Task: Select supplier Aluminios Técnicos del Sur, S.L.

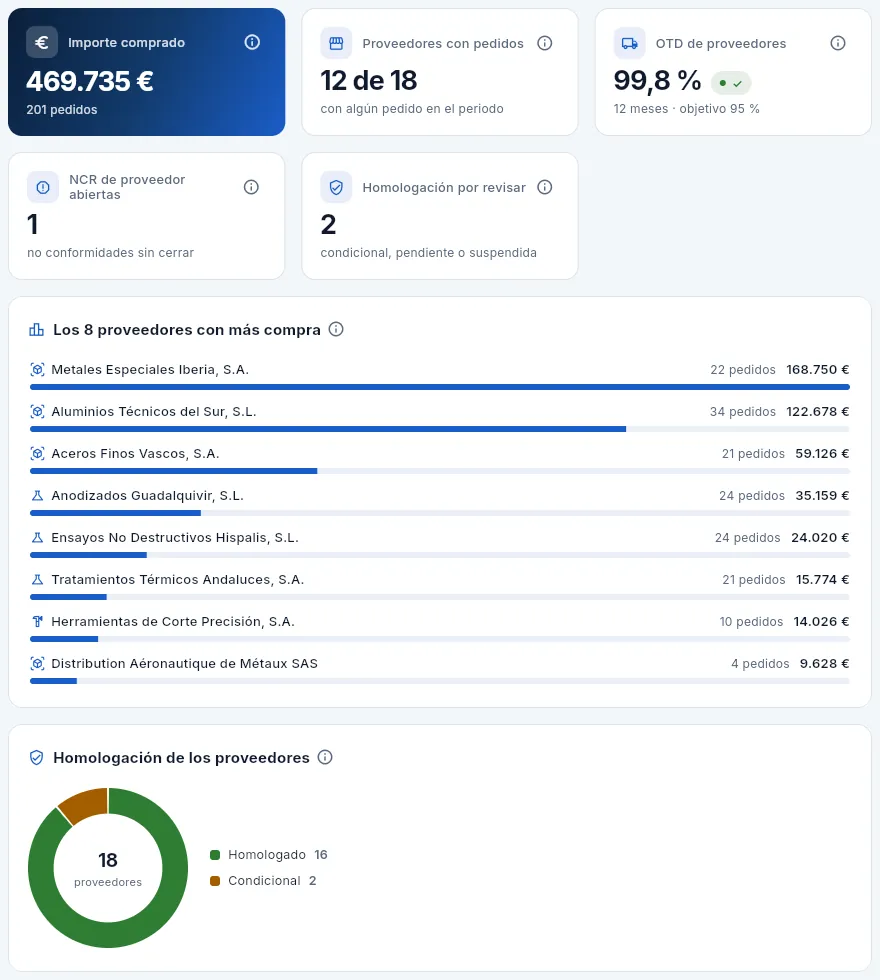Action: 154,411
